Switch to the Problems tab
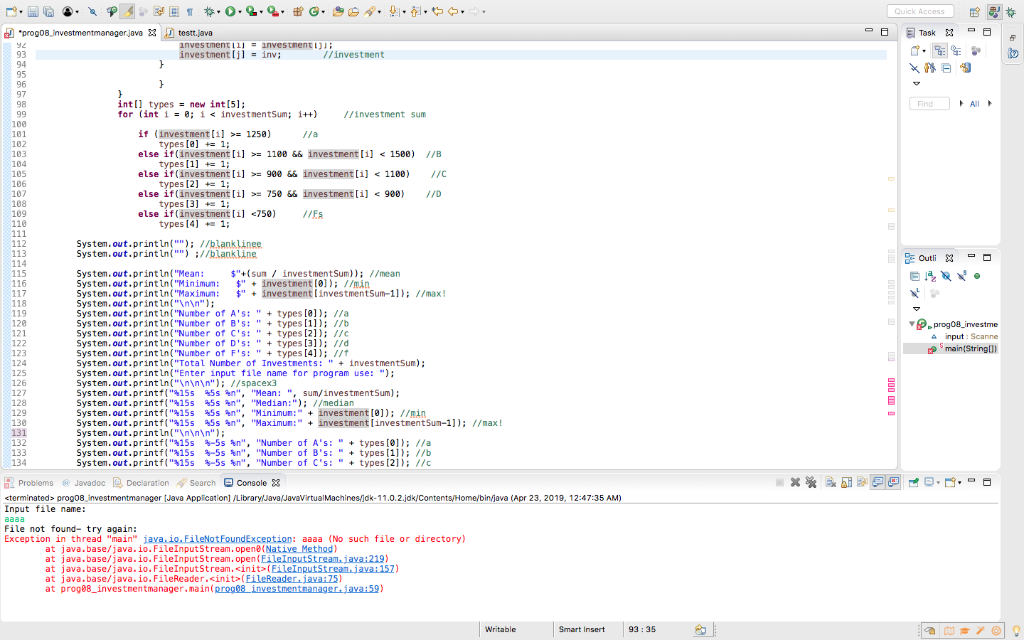 tap(29, 483)
